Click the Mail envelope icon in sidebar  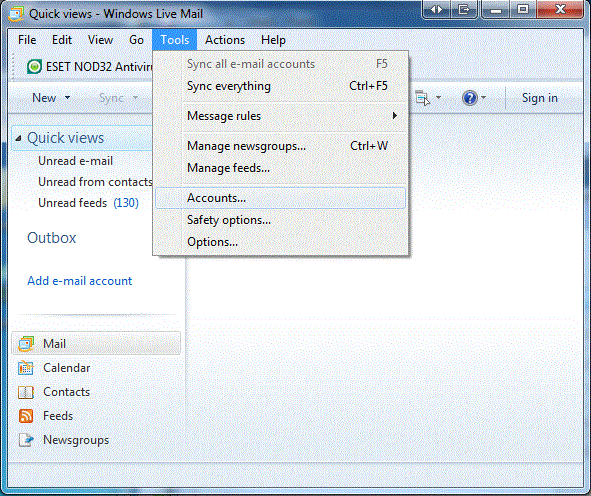[26, 344]
